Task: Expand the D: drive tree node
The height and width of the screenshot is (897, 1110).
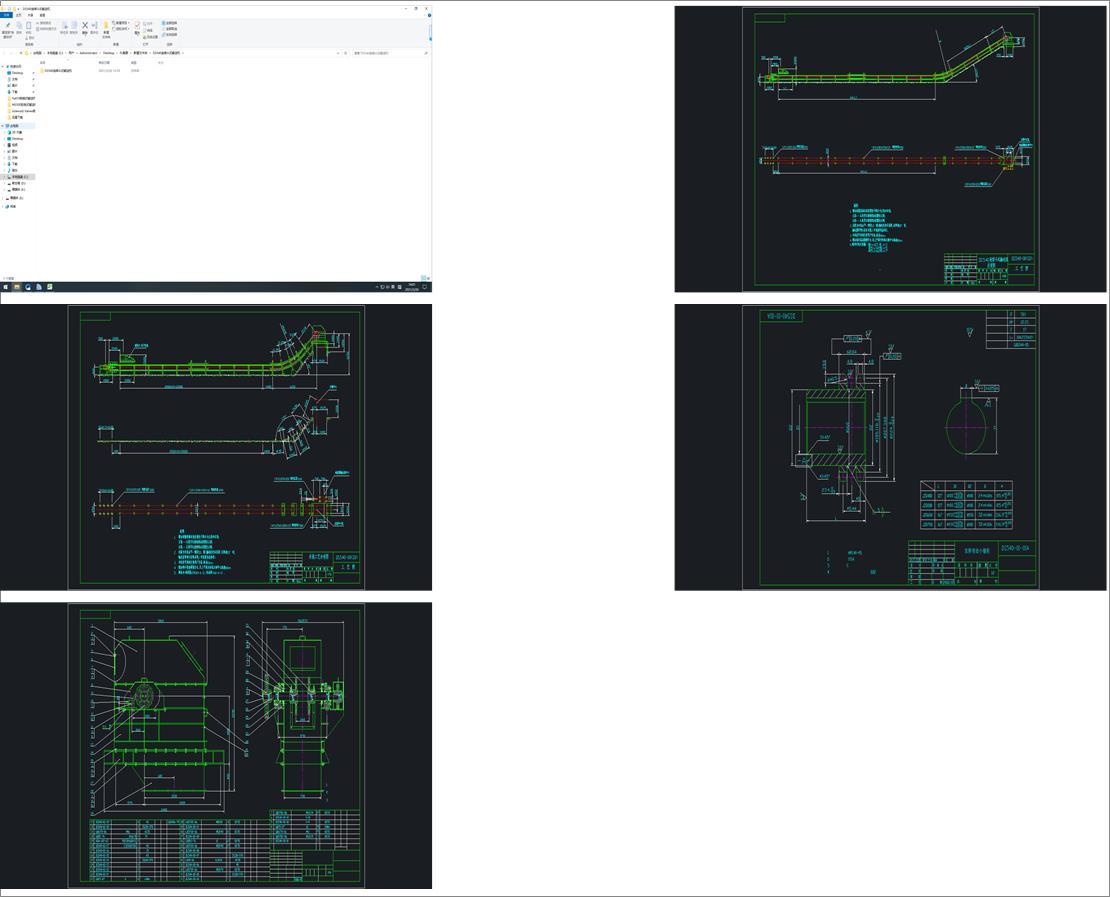Action: 4,183
